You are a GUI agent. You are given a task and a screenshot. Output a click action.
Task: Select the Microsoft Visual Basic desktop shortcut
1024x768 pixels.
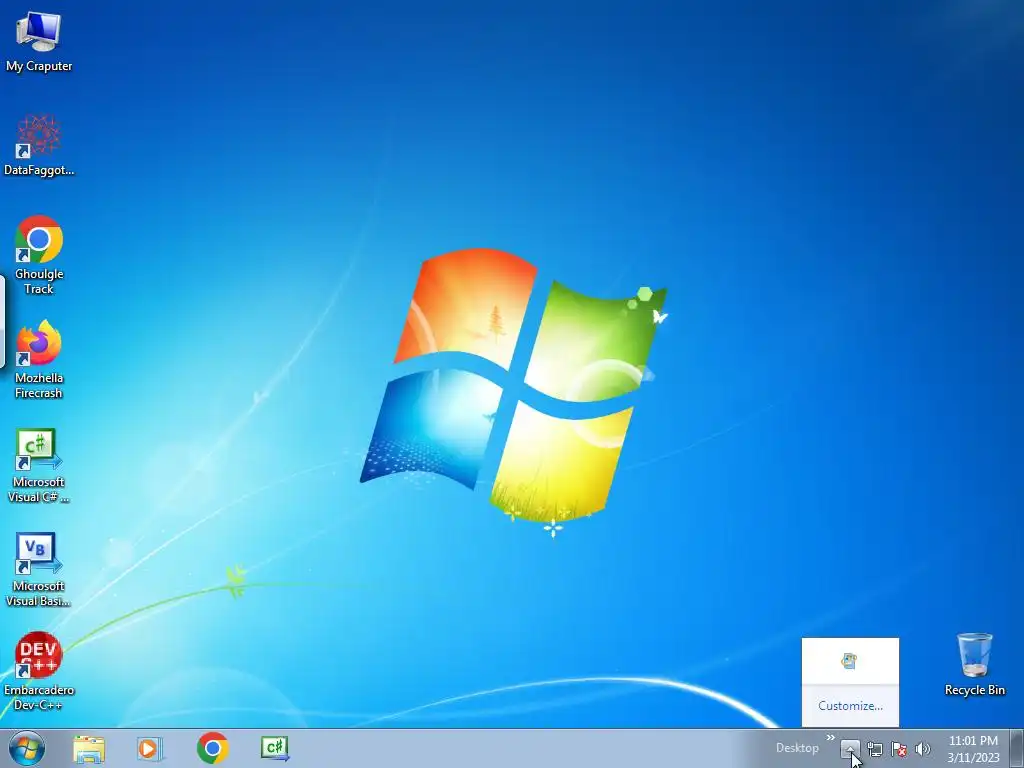[39, 569]
